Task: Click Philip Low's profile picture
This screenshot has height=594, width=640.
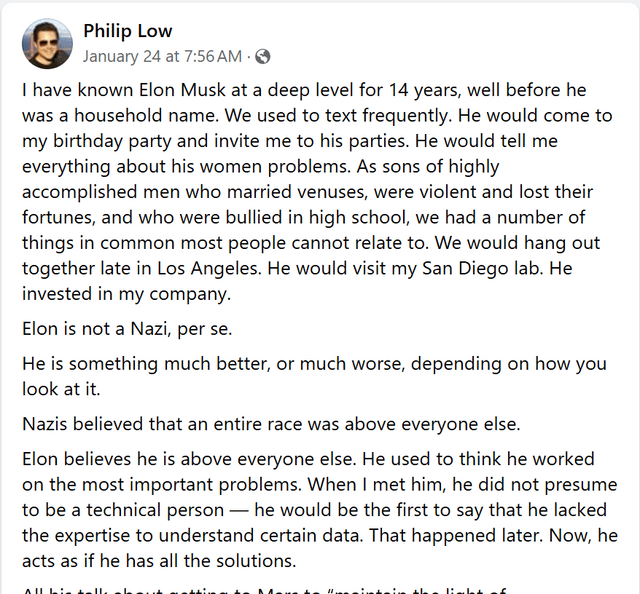Action: tap(47, 44)
